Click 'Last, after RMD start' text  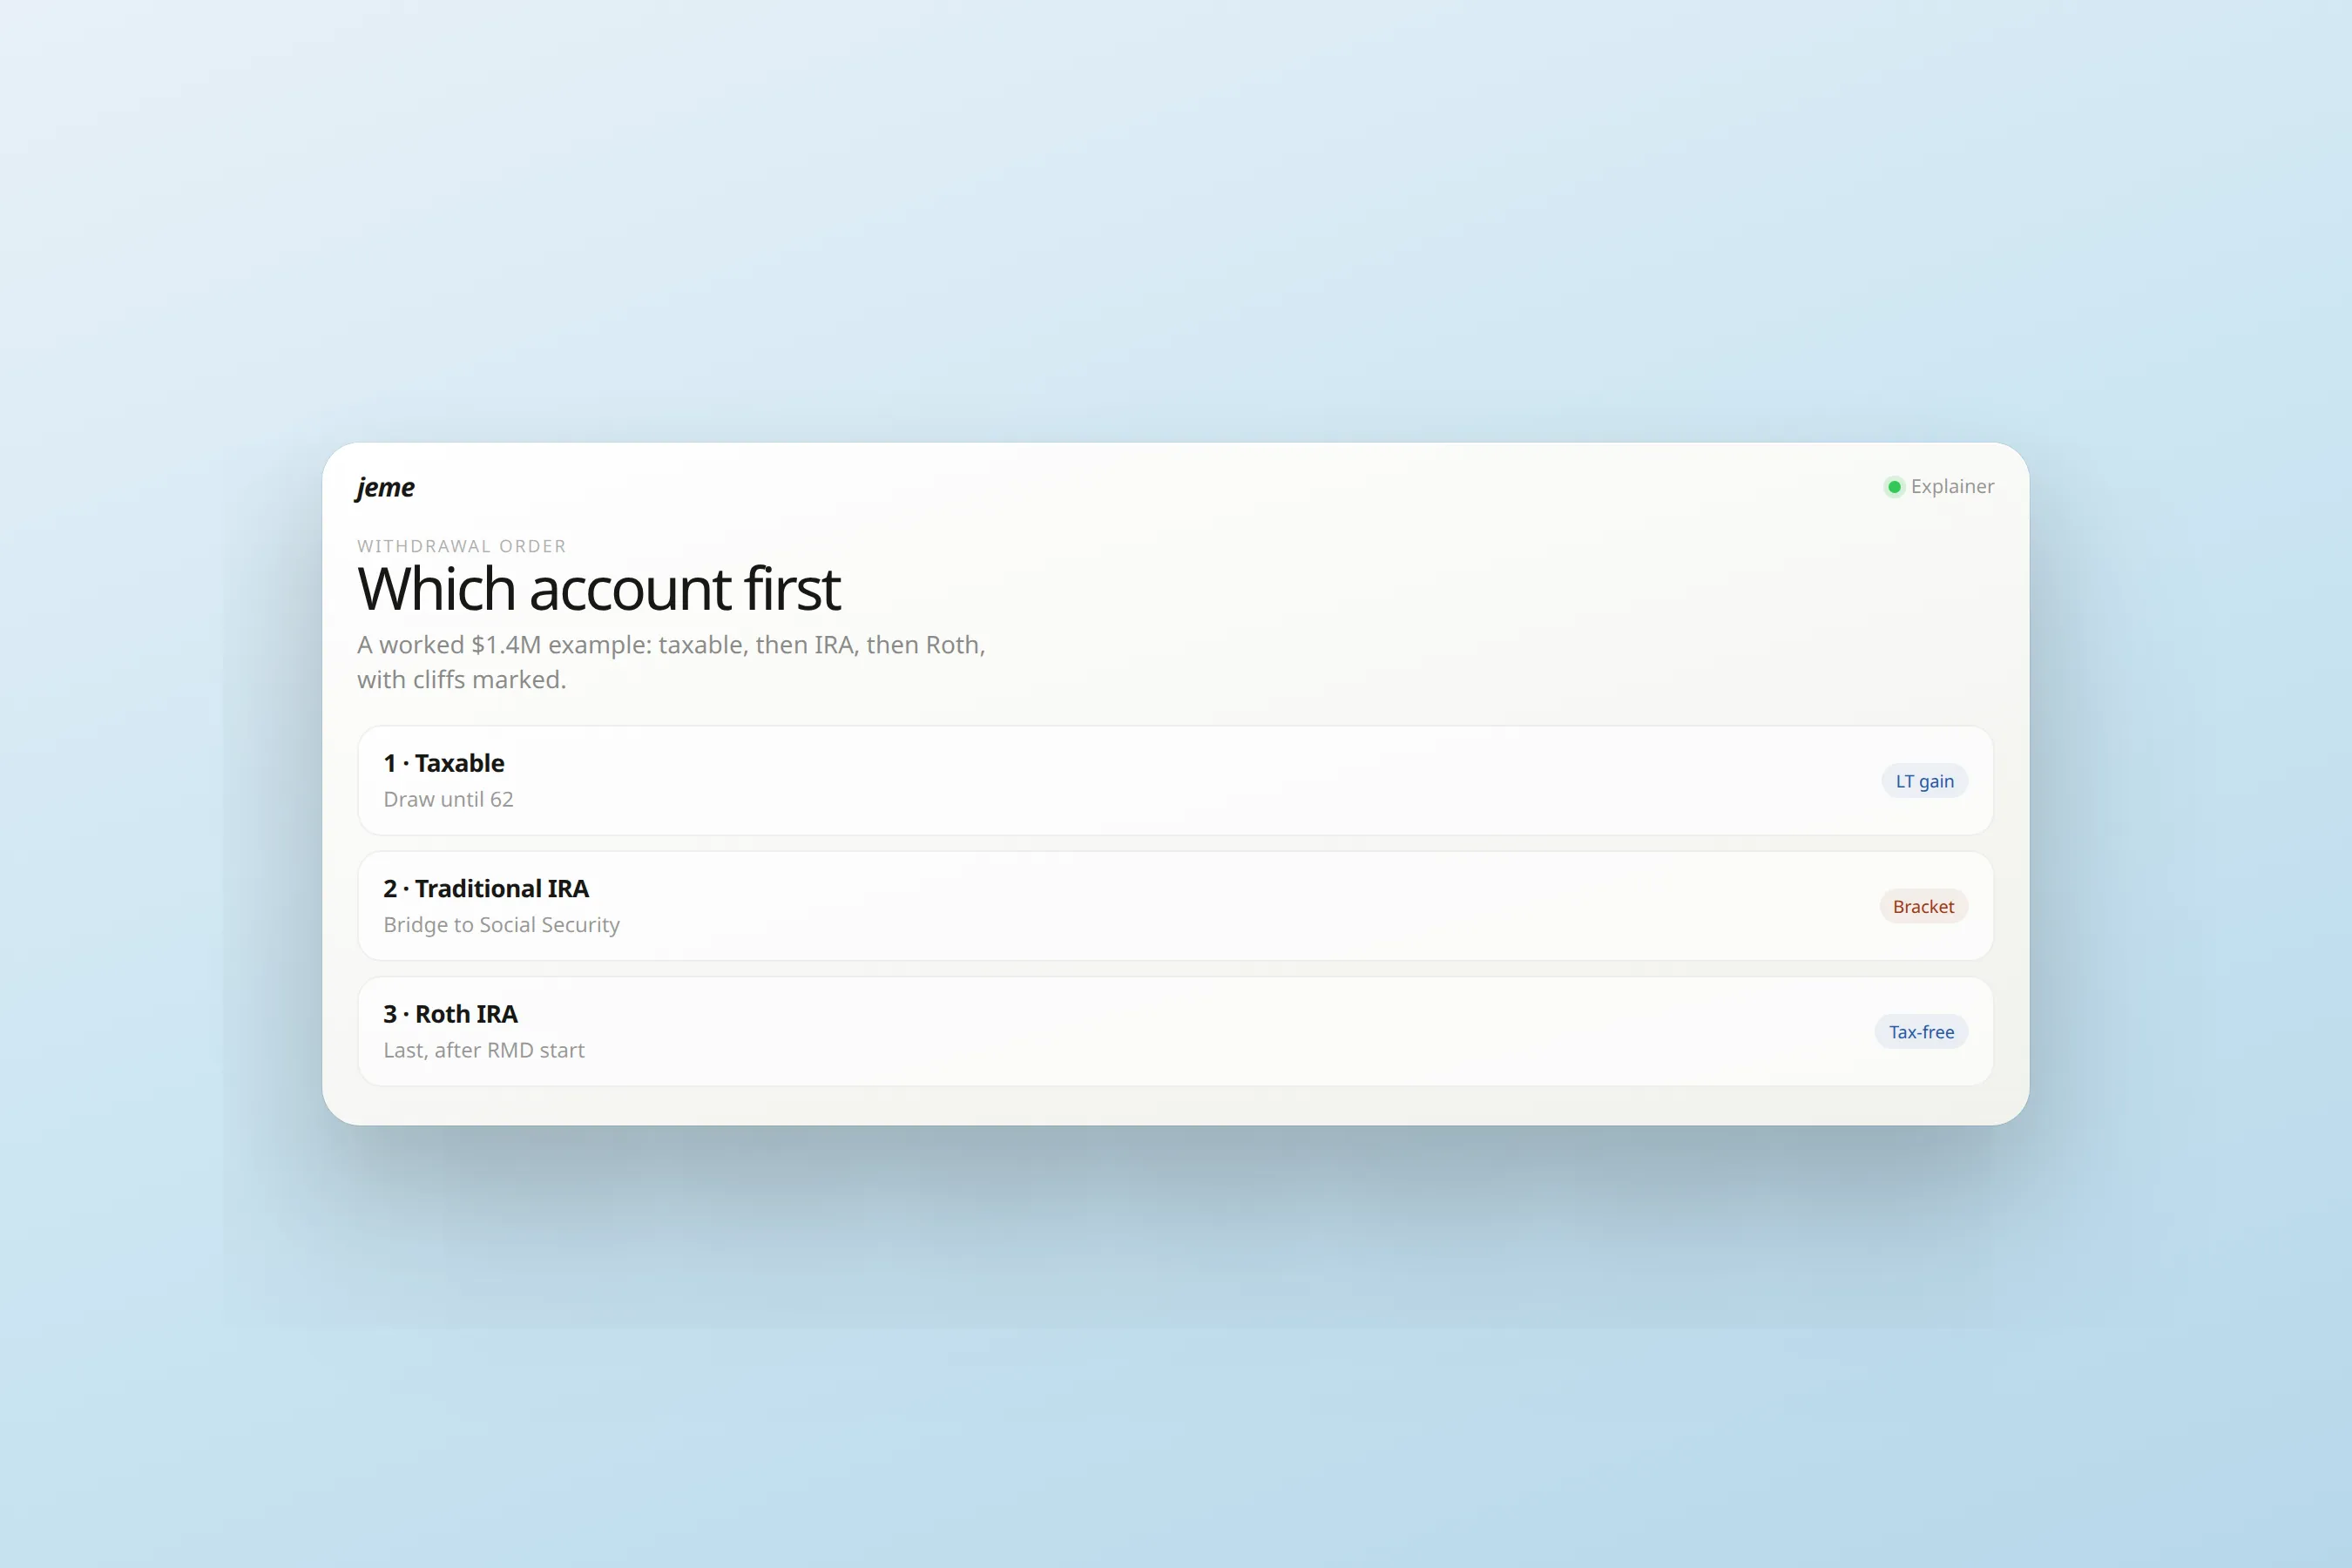tap(484, 1050)
